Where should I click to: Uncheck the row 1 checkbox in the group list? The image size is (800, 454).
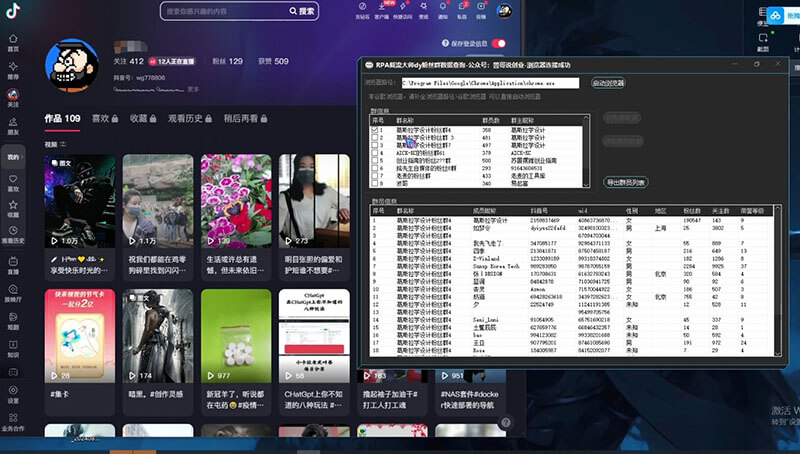point(375,130)
